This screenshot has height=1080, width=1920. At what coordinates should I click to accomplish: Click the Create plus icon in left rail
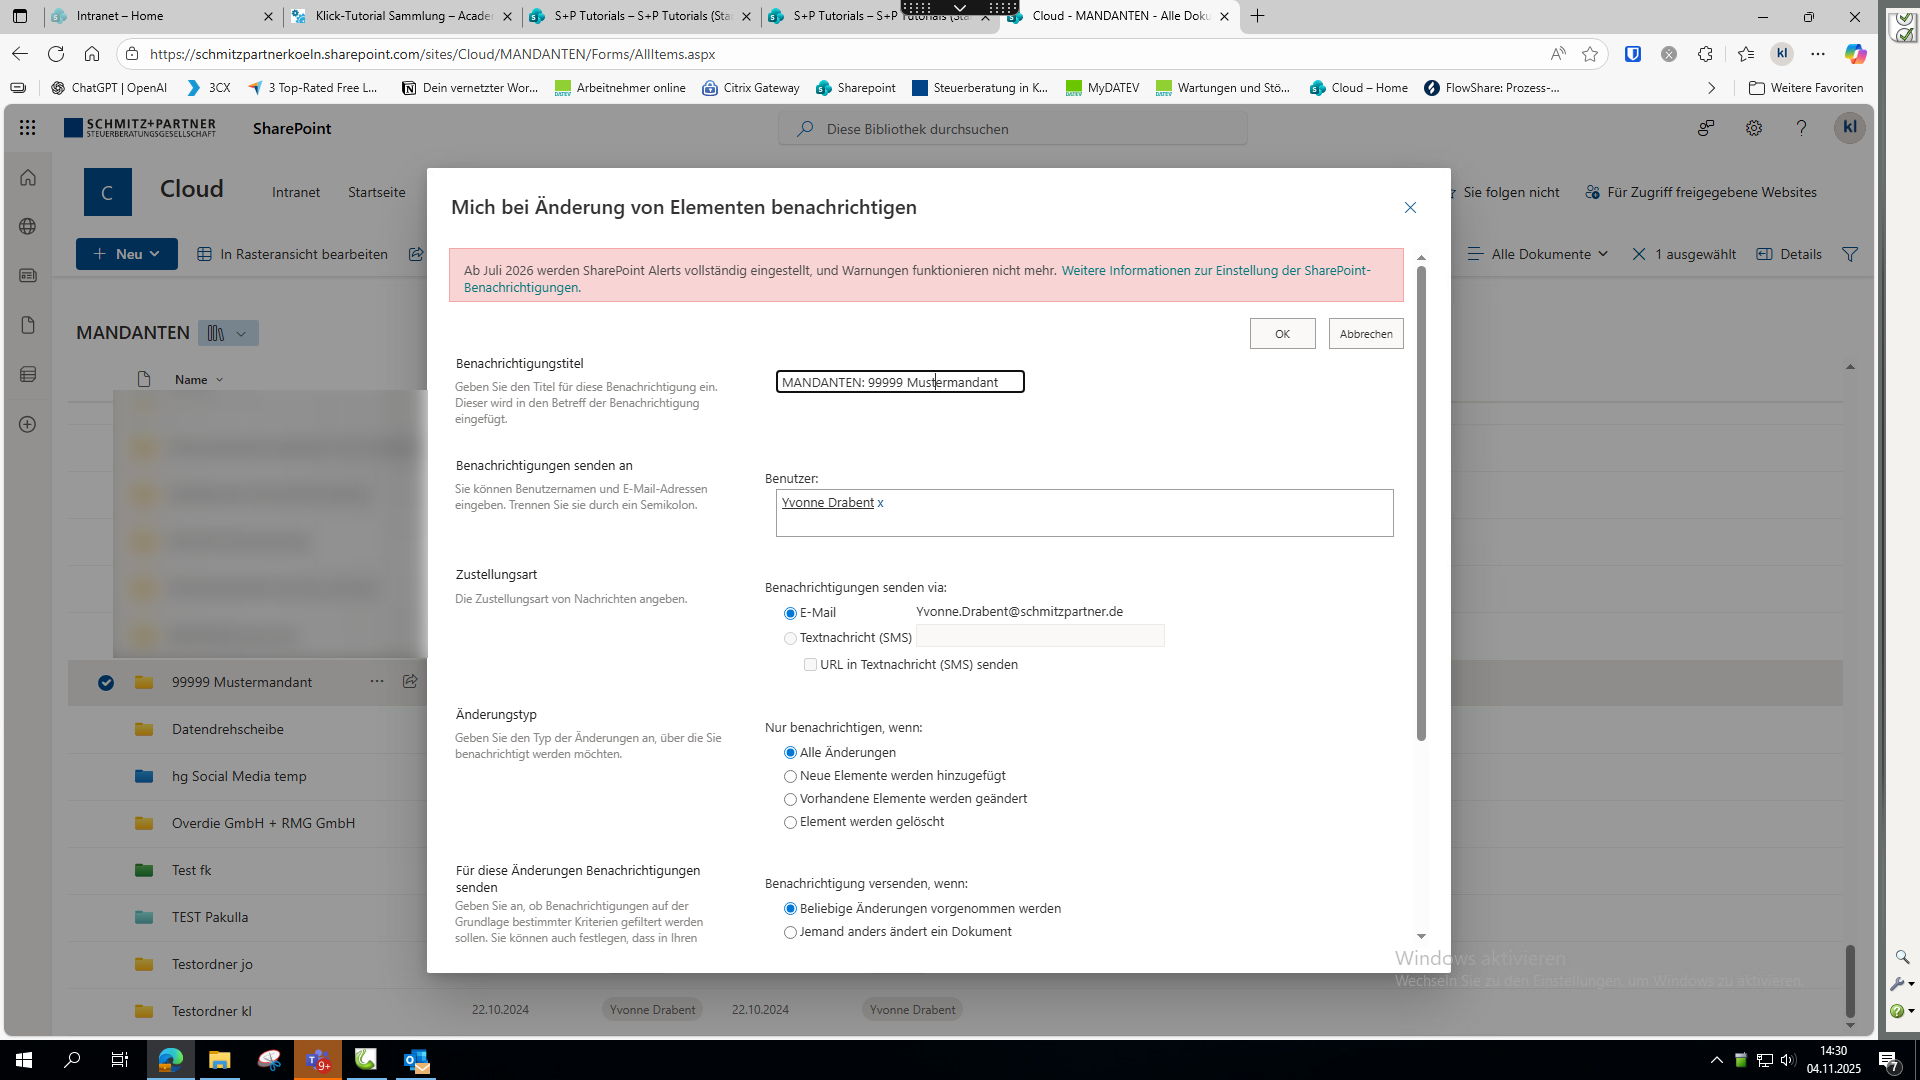pyautogui.click(x=28, y=424)
